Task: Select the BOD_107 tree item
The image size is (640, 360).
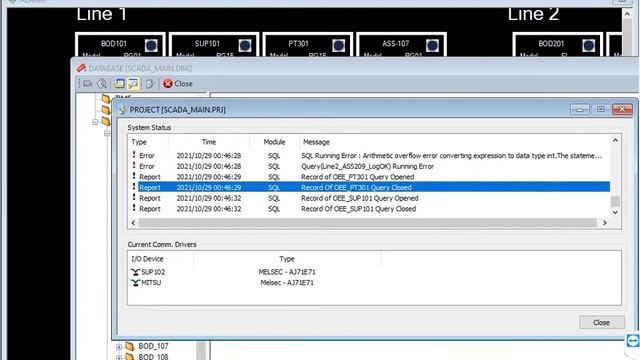Action: (153, 346)
